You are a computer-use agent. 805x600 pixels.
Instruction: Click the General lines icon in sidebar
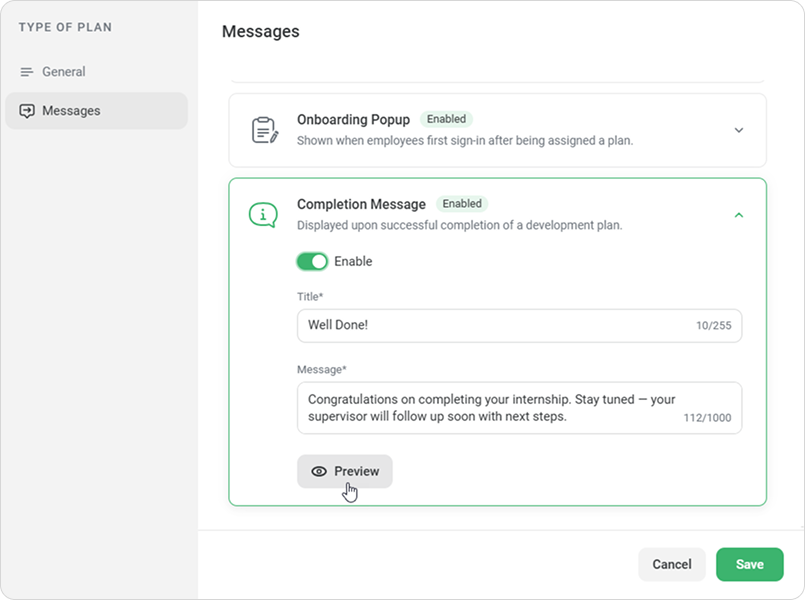pos(27,72)
